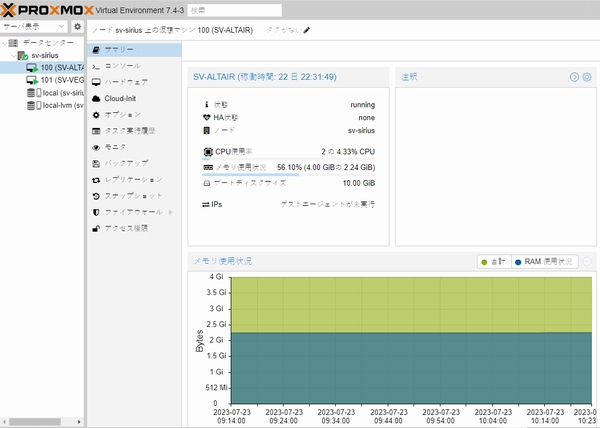The width and height of the screenshot is (600, 428).
Task: Open the Snapshots tab
Action: coord(134,196)
